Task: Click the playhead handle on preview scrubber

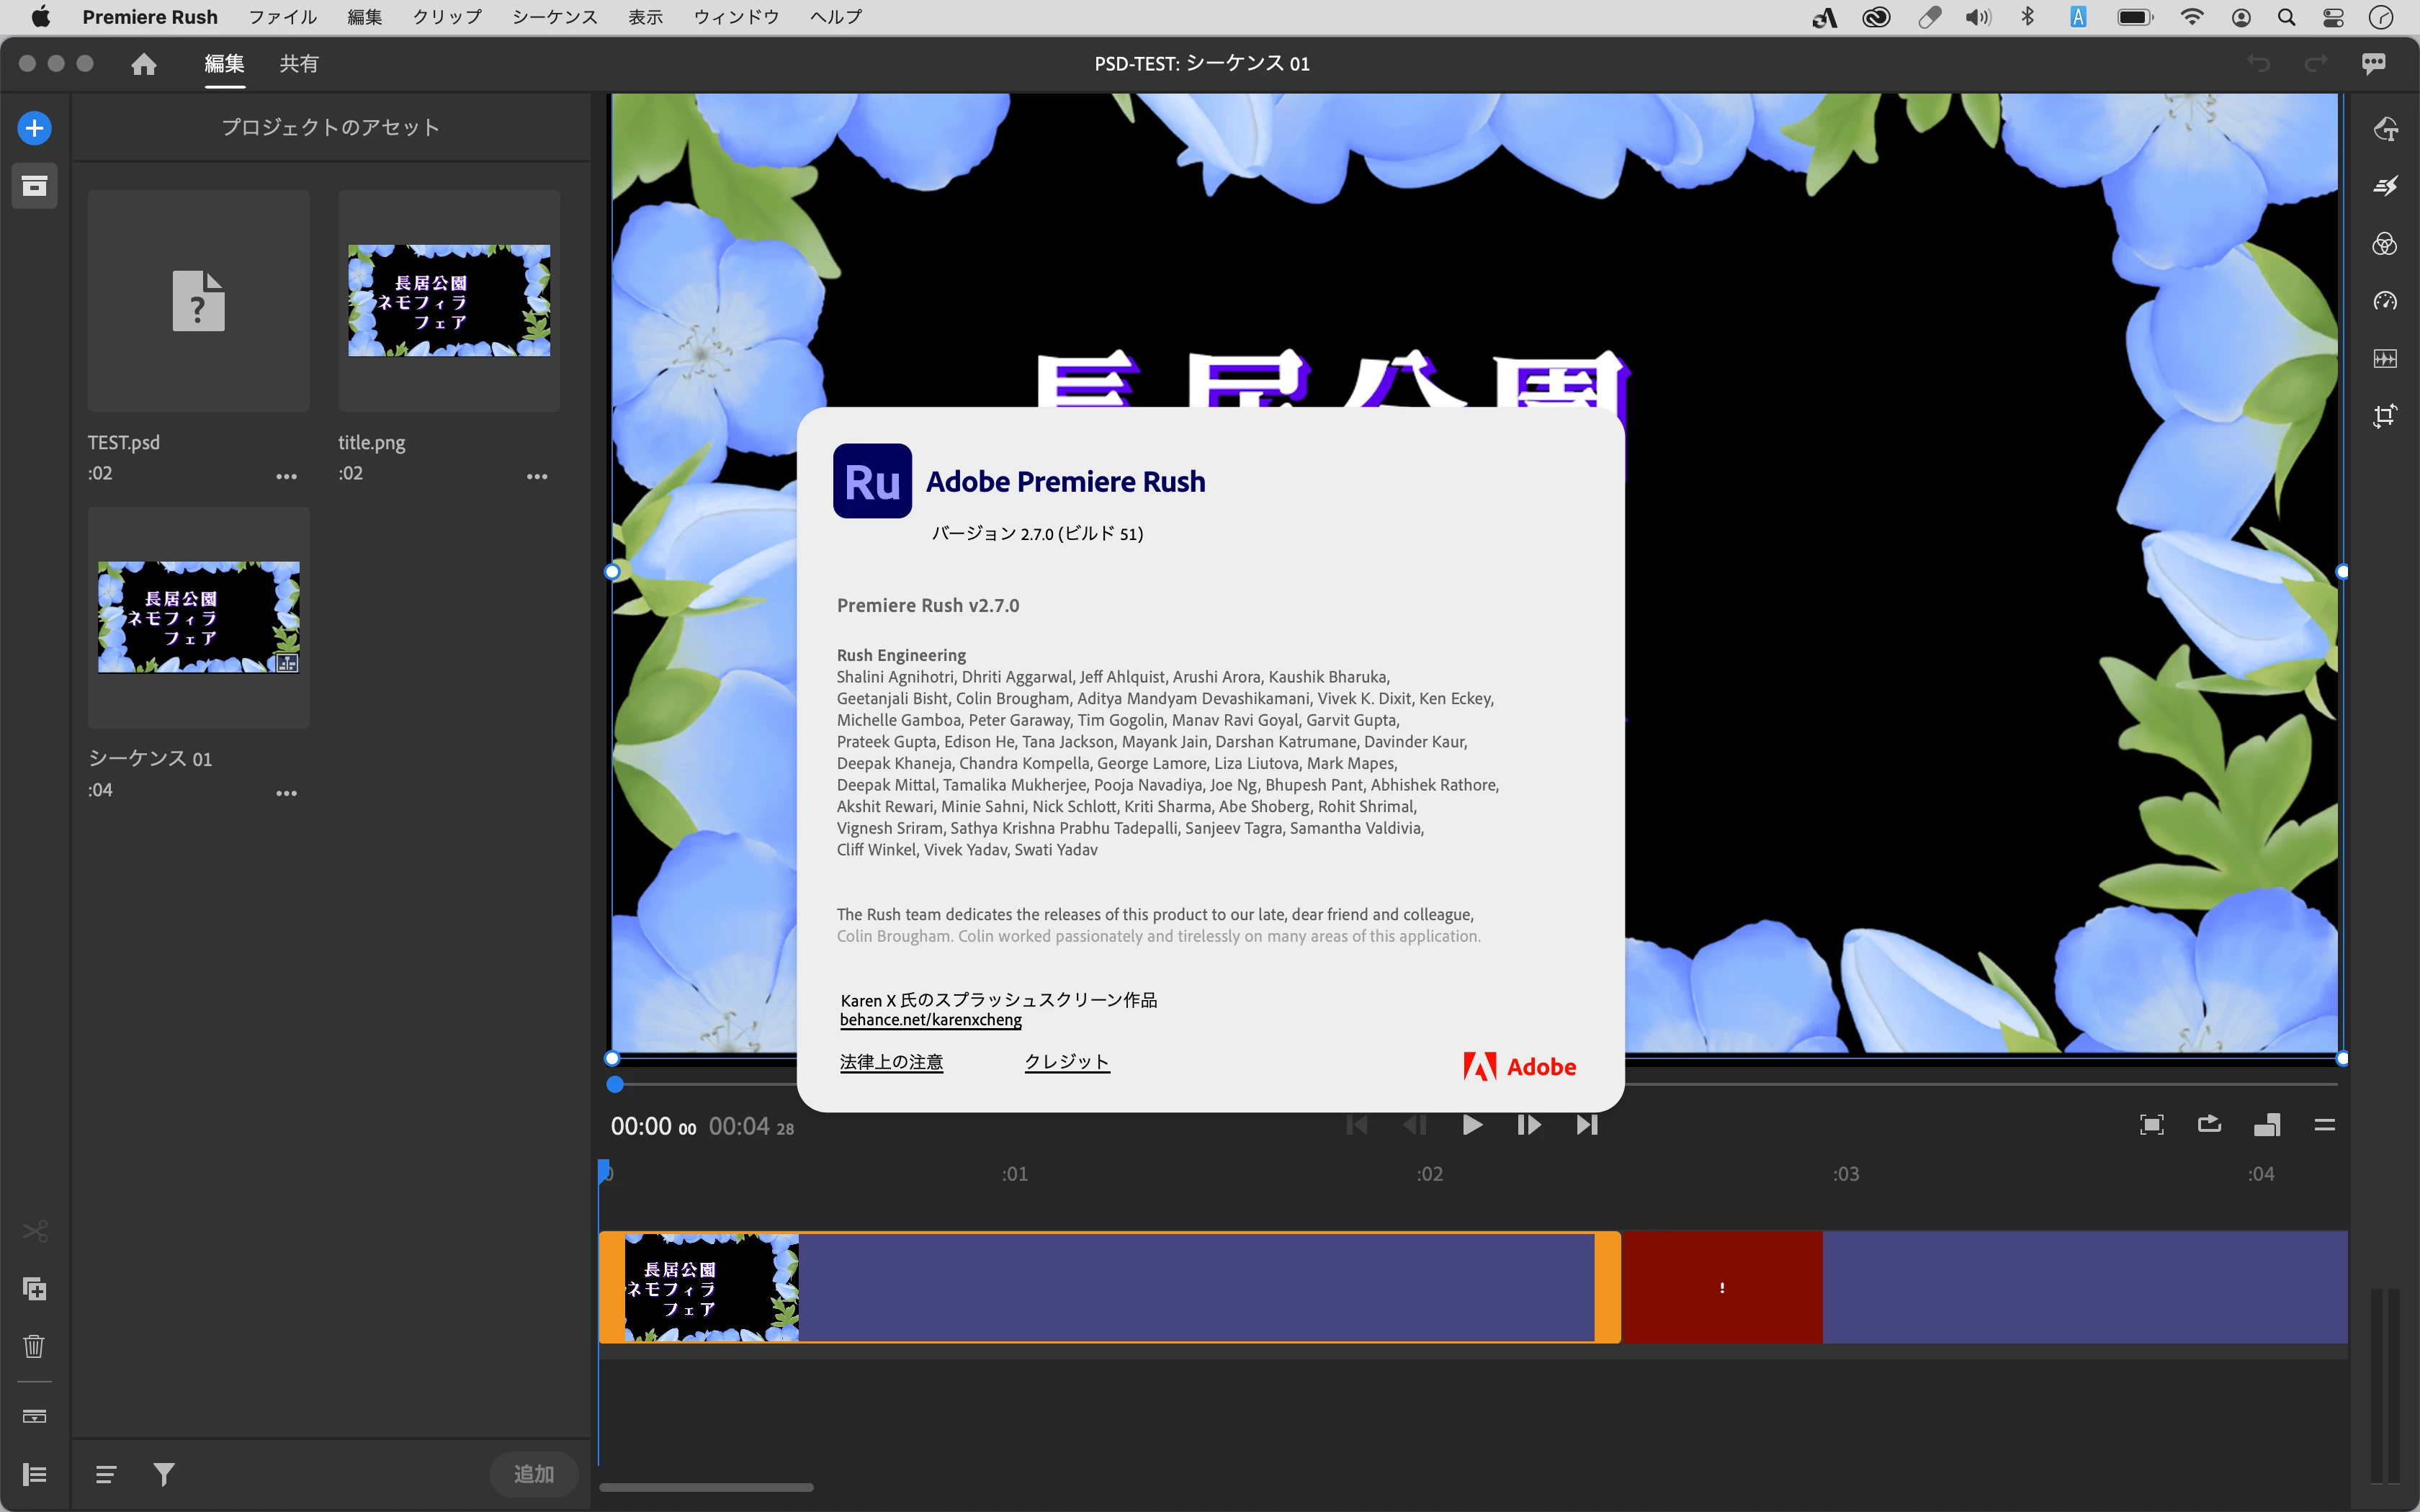Action: tap(615, 1084)
